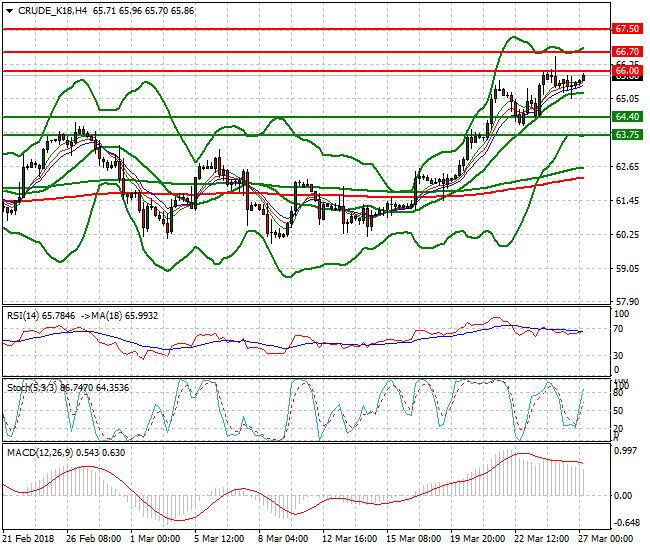Click the 61.45 price axis value
Screen dimensions: 650x550
click(x=627, y=201)
